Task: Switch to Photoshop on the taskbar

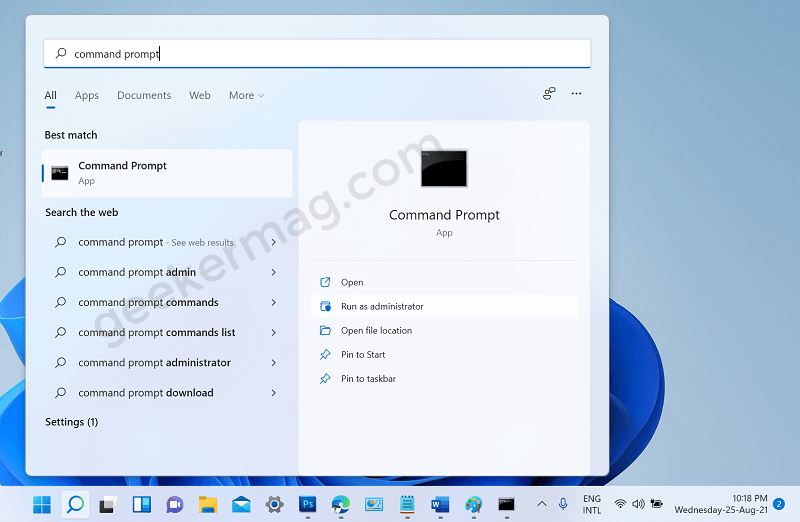Action: pyautogui.click(x=308, y=505)
